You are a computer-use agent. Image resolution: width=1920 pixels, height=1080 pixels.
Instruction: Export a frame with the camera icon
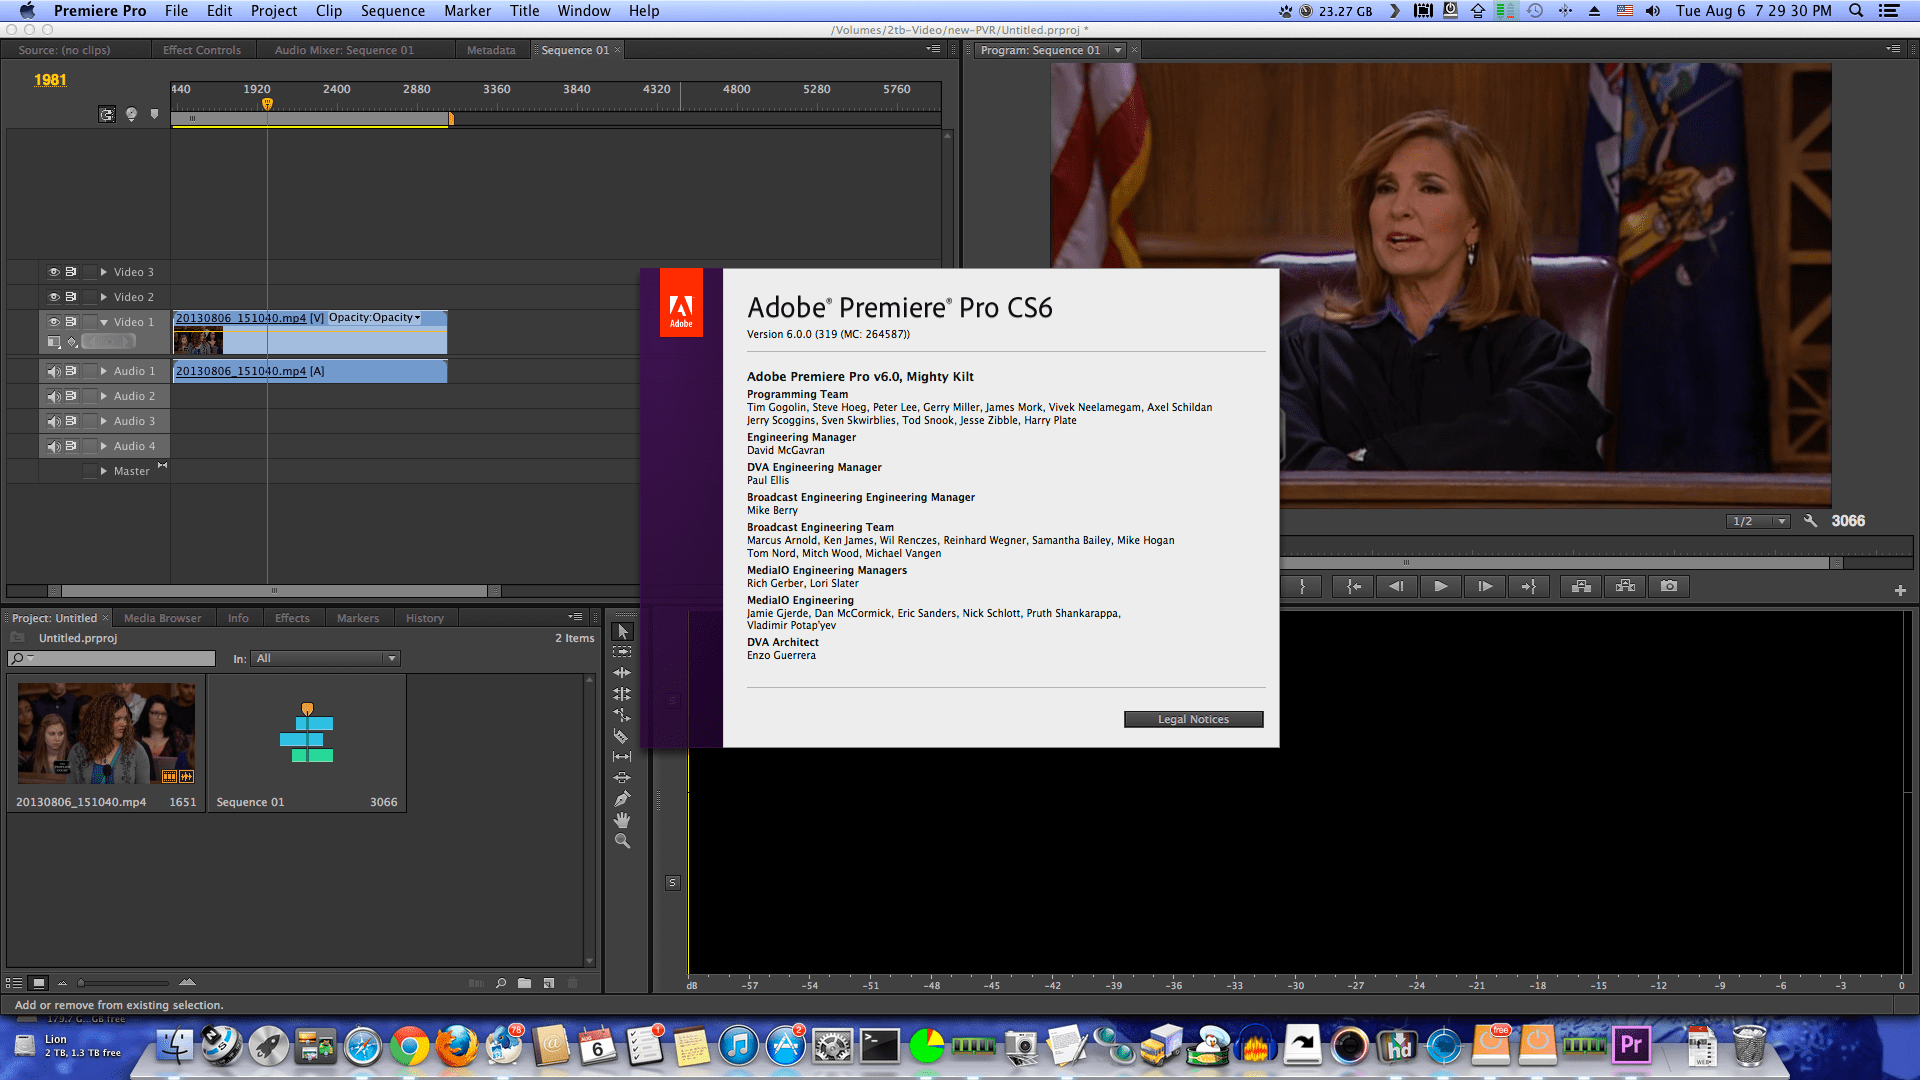pyautogui.click(x=1669, y=587)
